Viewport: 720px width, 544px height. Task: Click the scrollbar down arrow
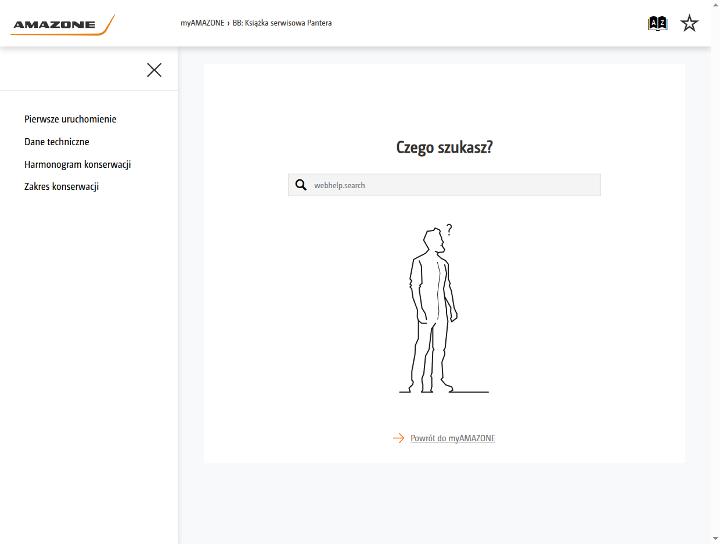(715, 539)
